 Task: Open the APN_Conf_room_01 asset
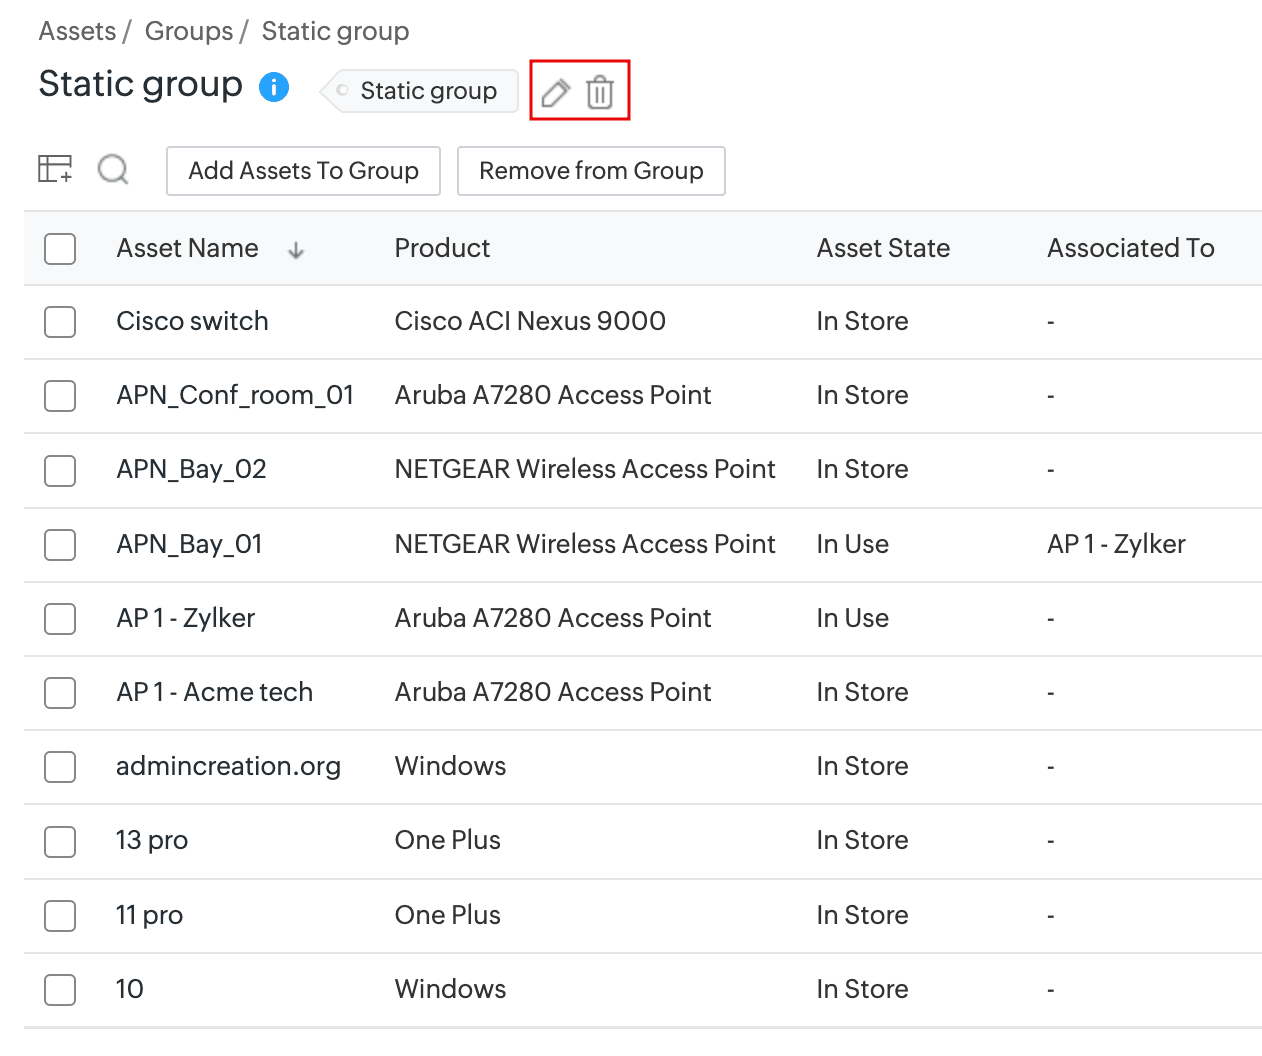point(235,395)
